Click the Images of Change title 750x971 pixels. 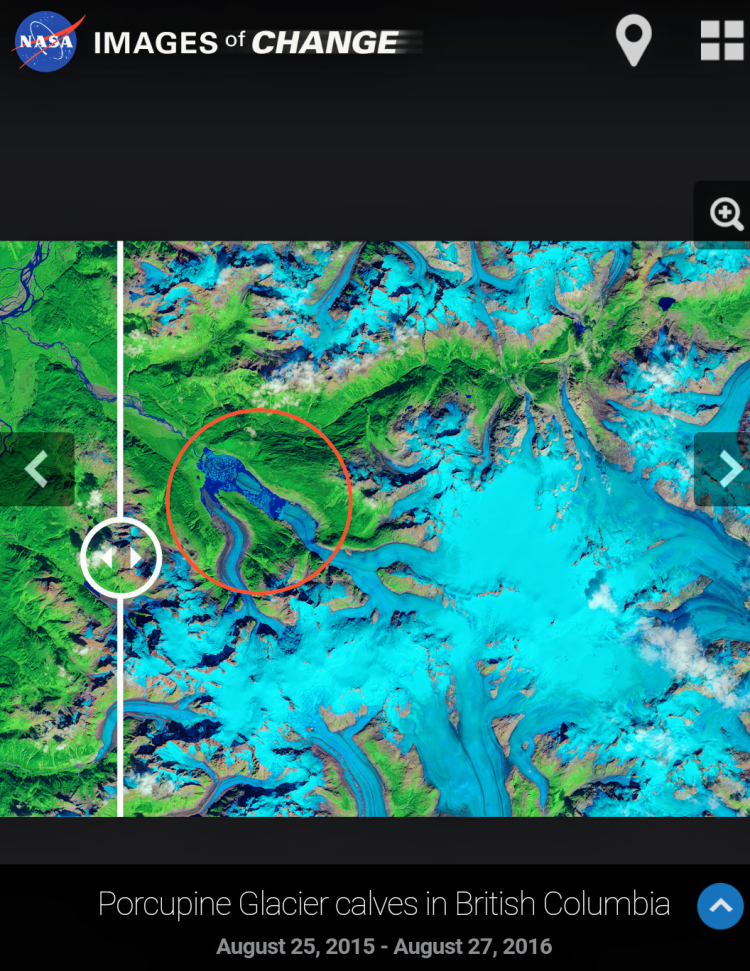pyautogui.click(x=246, y=43)
